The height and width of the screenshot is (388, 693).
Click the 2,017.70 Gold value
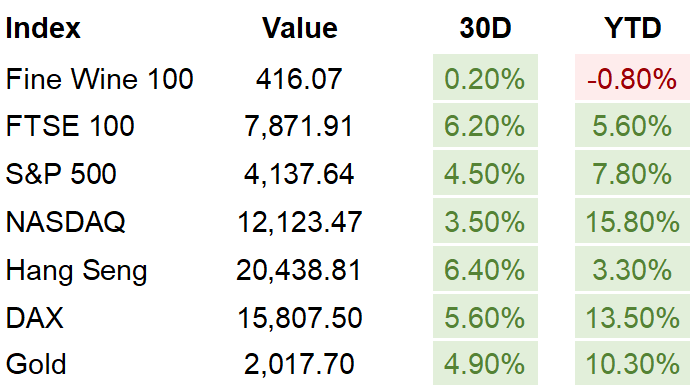(x=299, y=365)
